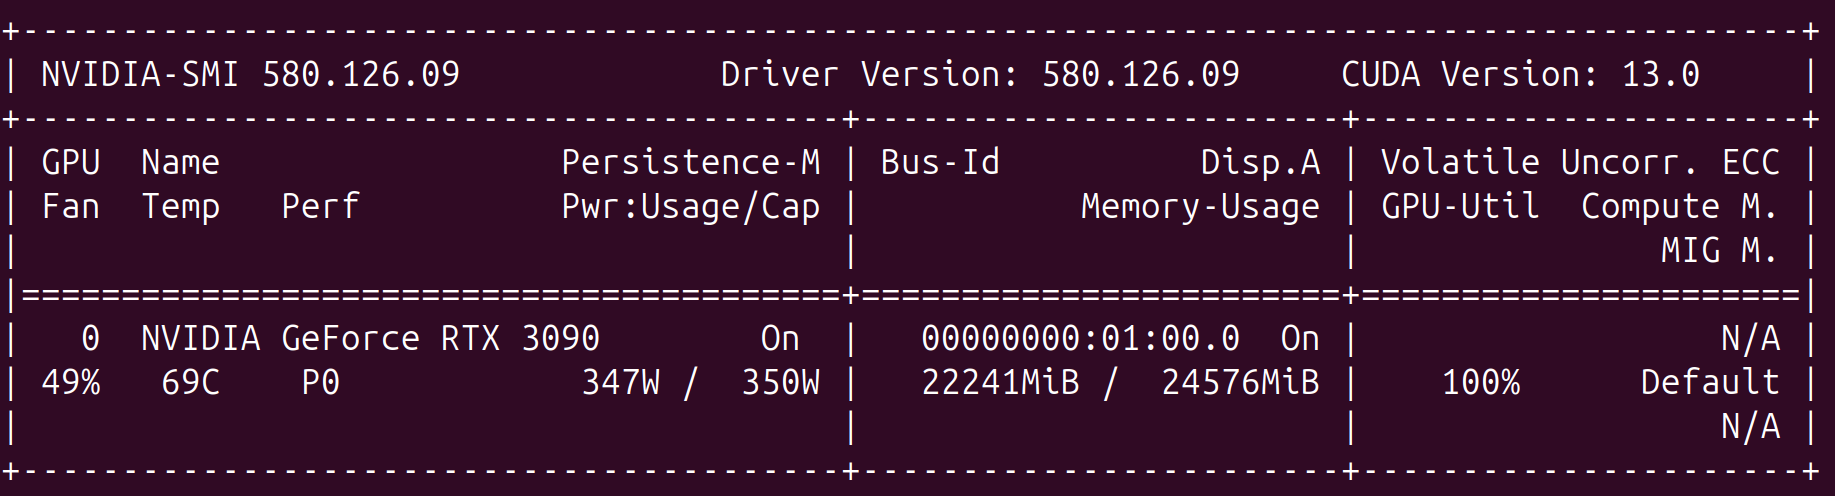
Task: Click the Driver Version 580.126.09 text
Action: point(979,75)
